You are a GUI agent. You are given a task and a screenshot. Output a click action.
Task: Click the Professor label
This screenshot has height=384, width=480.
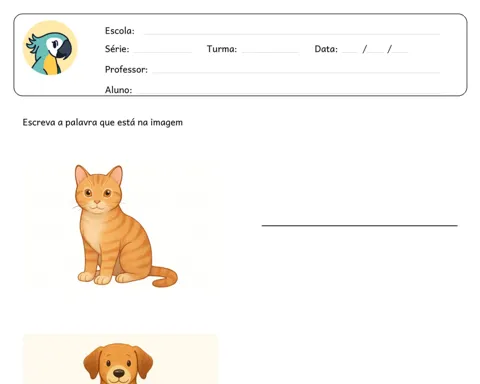coord(126,69)
